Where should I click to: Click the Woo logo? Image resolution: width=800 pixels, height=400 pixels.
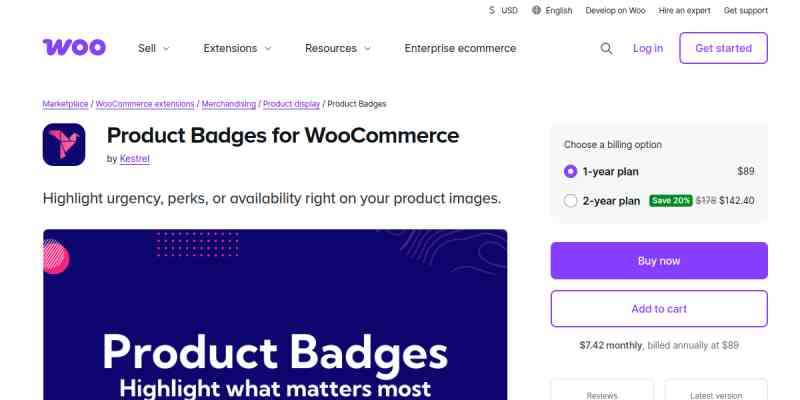[x=68, y=48]
